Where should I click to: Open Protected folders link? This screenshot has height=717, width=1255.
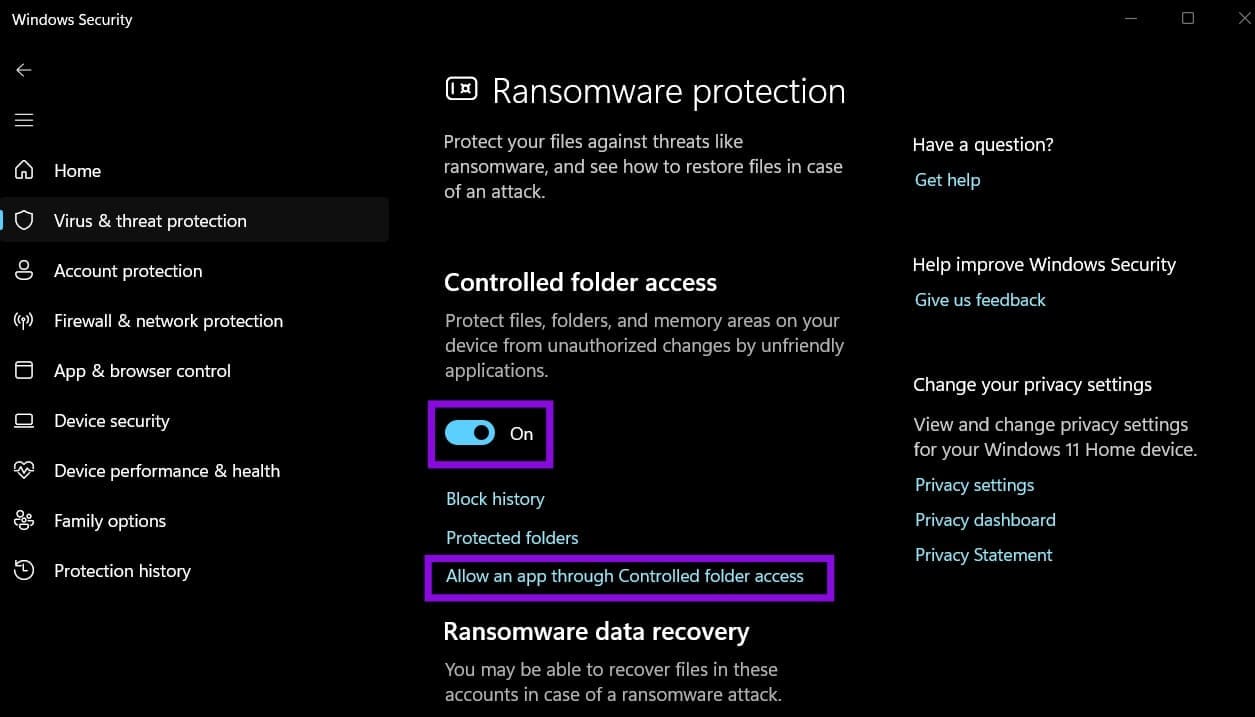click(512, 537)
